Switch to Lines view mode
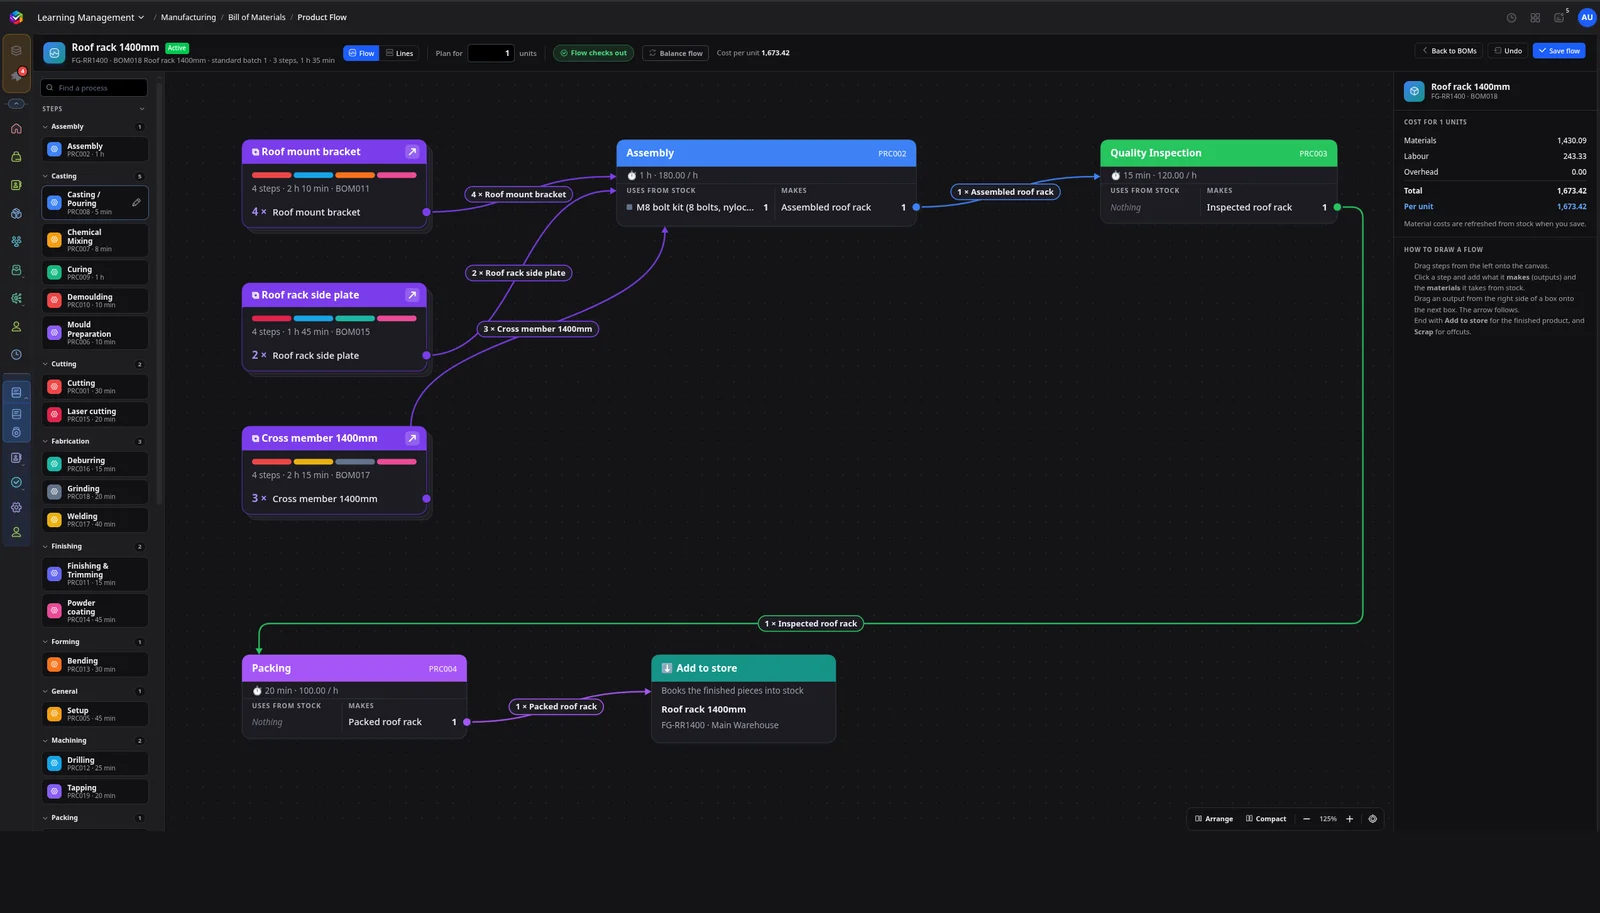This screenshot has width=1600, height=913. click(x=399, y=53)
